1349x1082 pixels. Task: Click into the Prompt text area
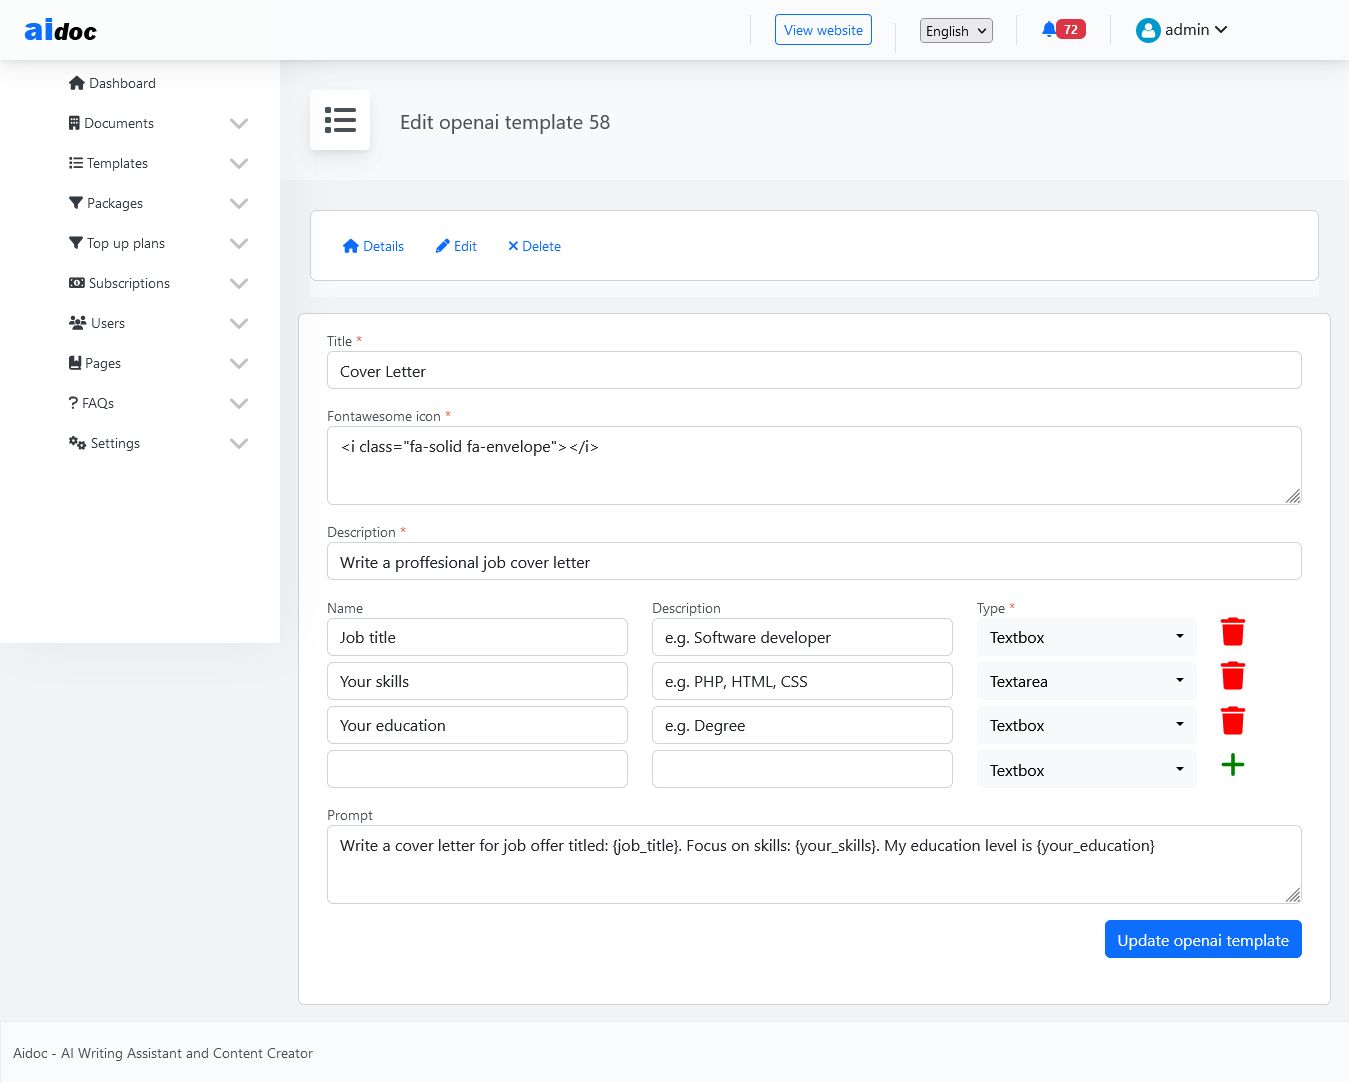coord(813,864)
